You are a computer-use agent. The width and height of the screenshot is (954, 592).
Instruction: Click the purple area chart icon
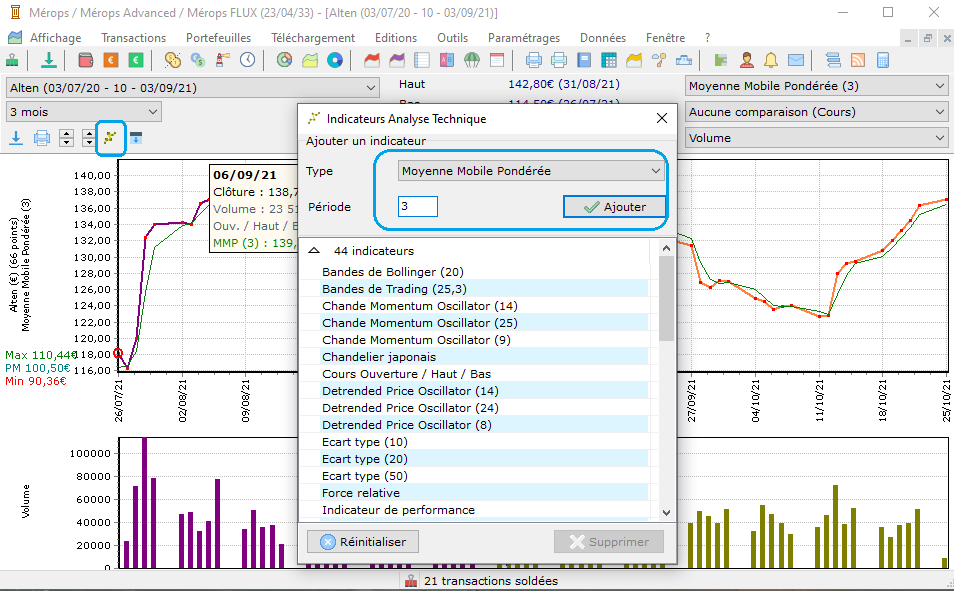[x=397, y=60]
